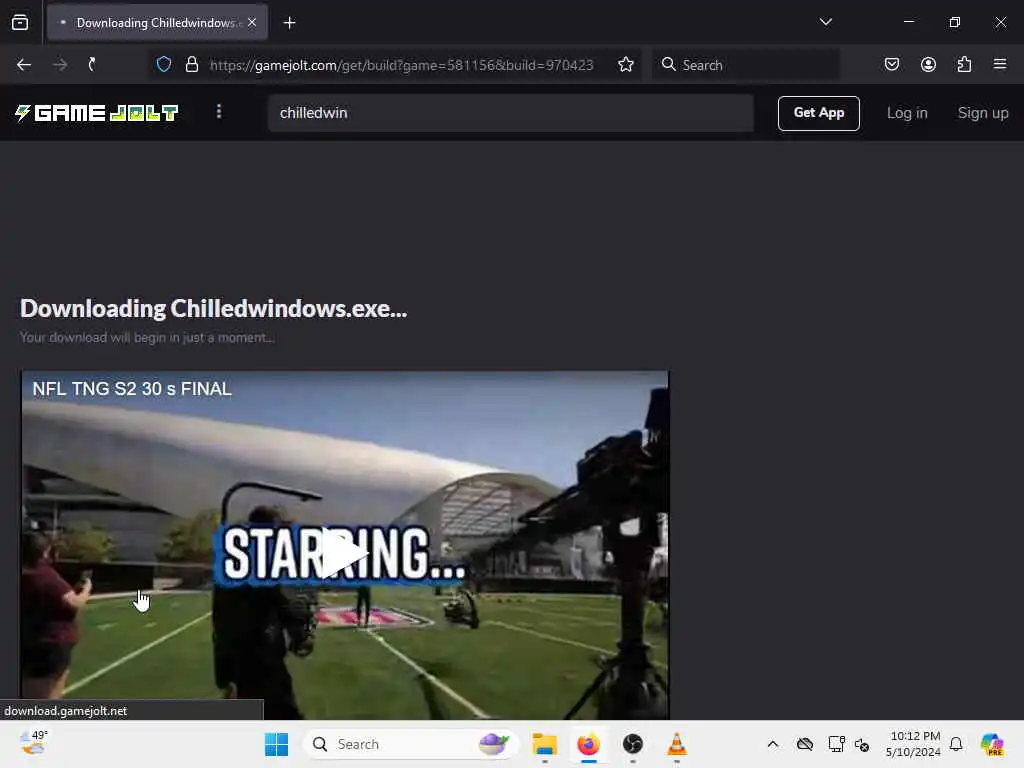The width and height of the screenshot is (1024, 768).
Task: Focus the Firefox Search box
Action: coord(746,65)
